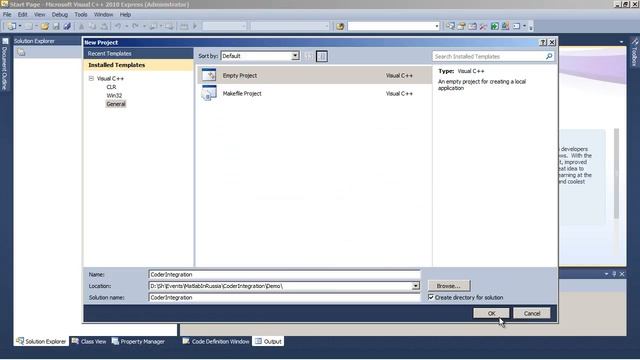Click the New Project toolbar icon

coord(11,27)
